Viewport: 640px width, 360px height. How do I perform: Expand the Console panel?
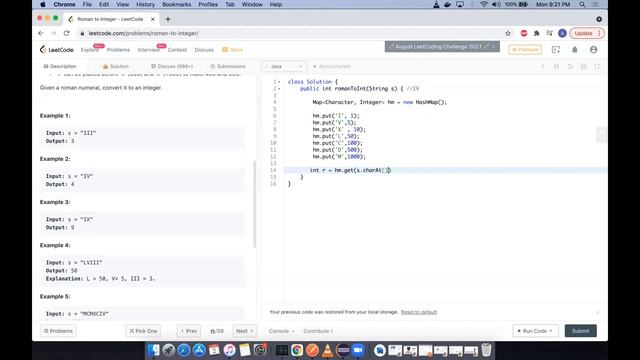point(281,331)
